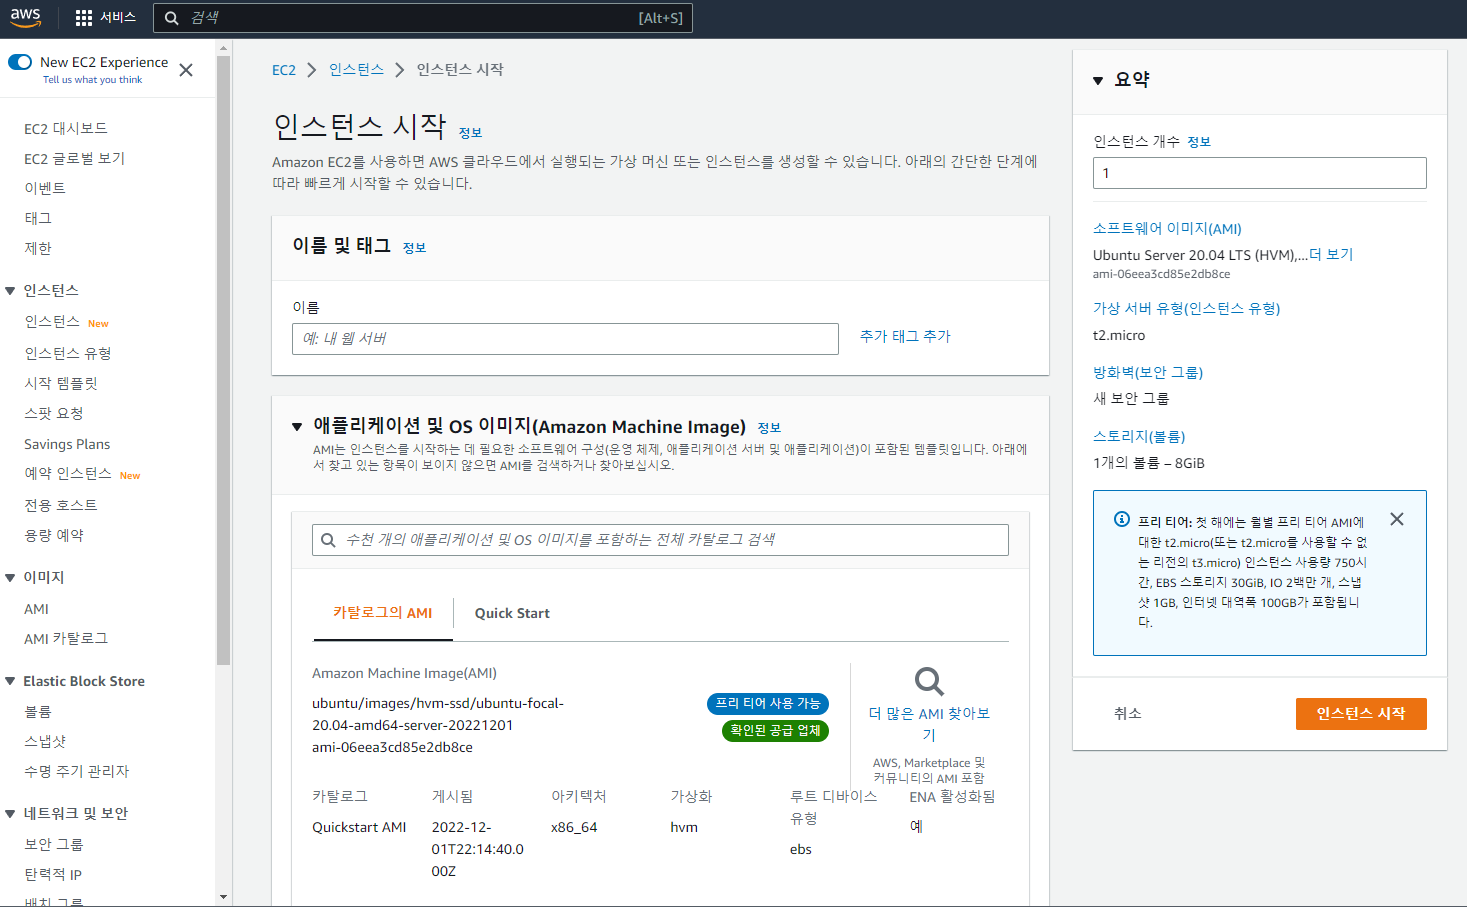Click the 인스턴스 breadcrumb link
The width and height of the screenshot is (1467, 907).
click(356, 70)
